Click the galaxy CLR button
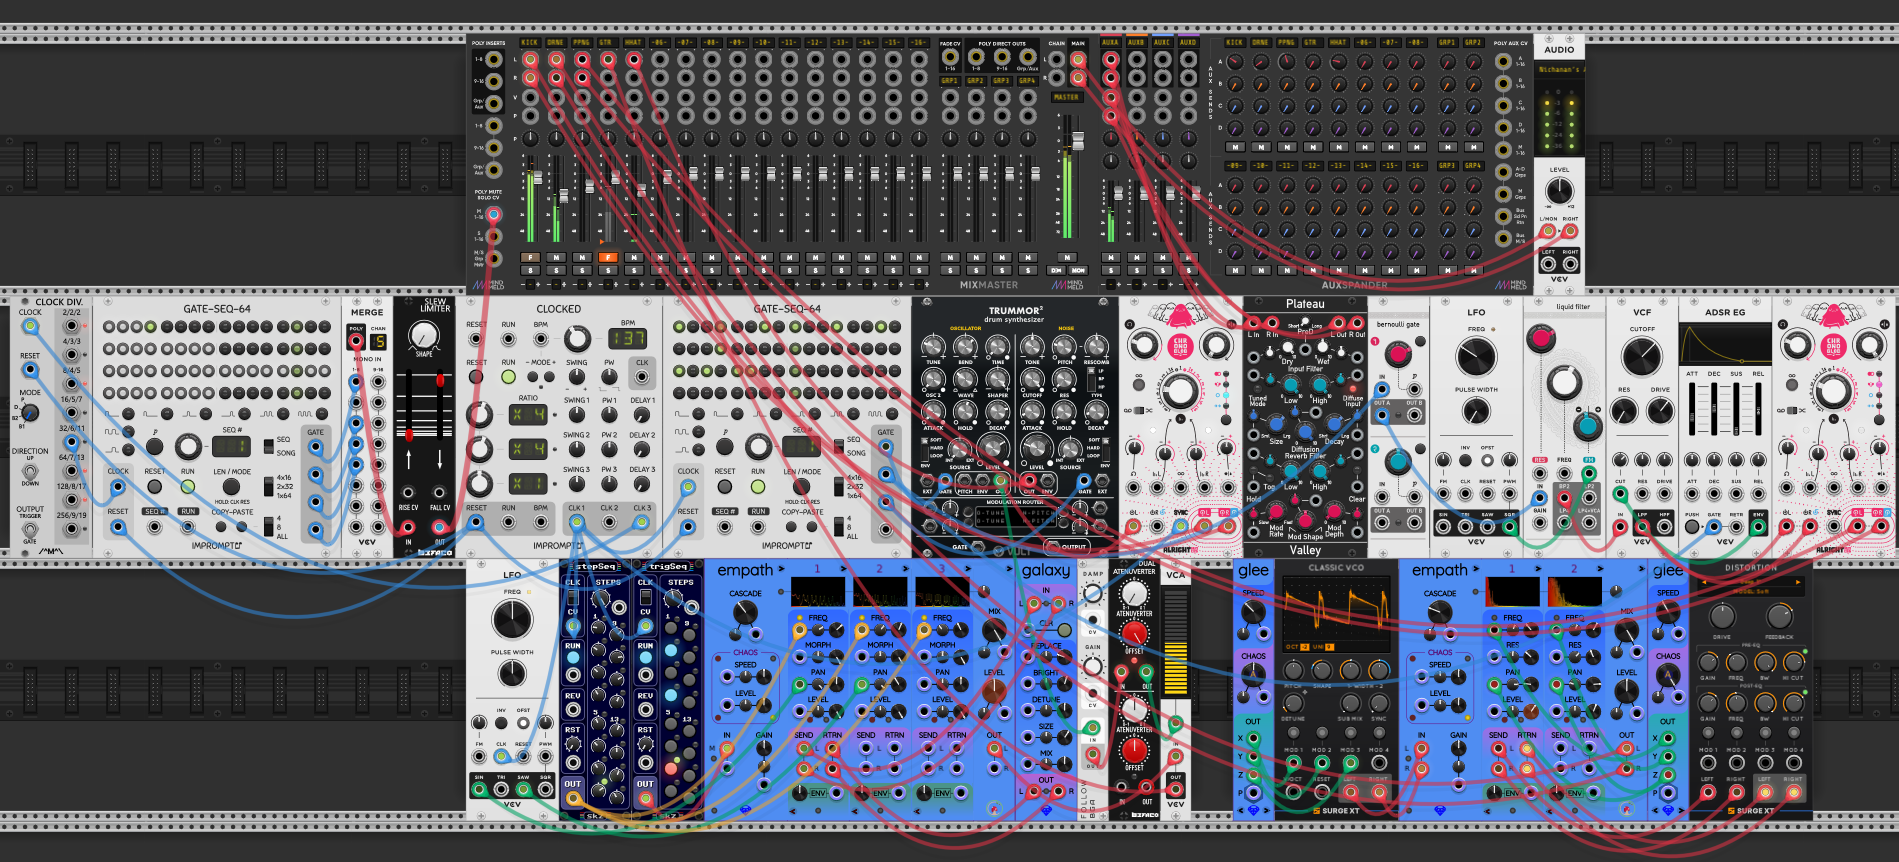 pyautogui.click(x=1066, y=630)
